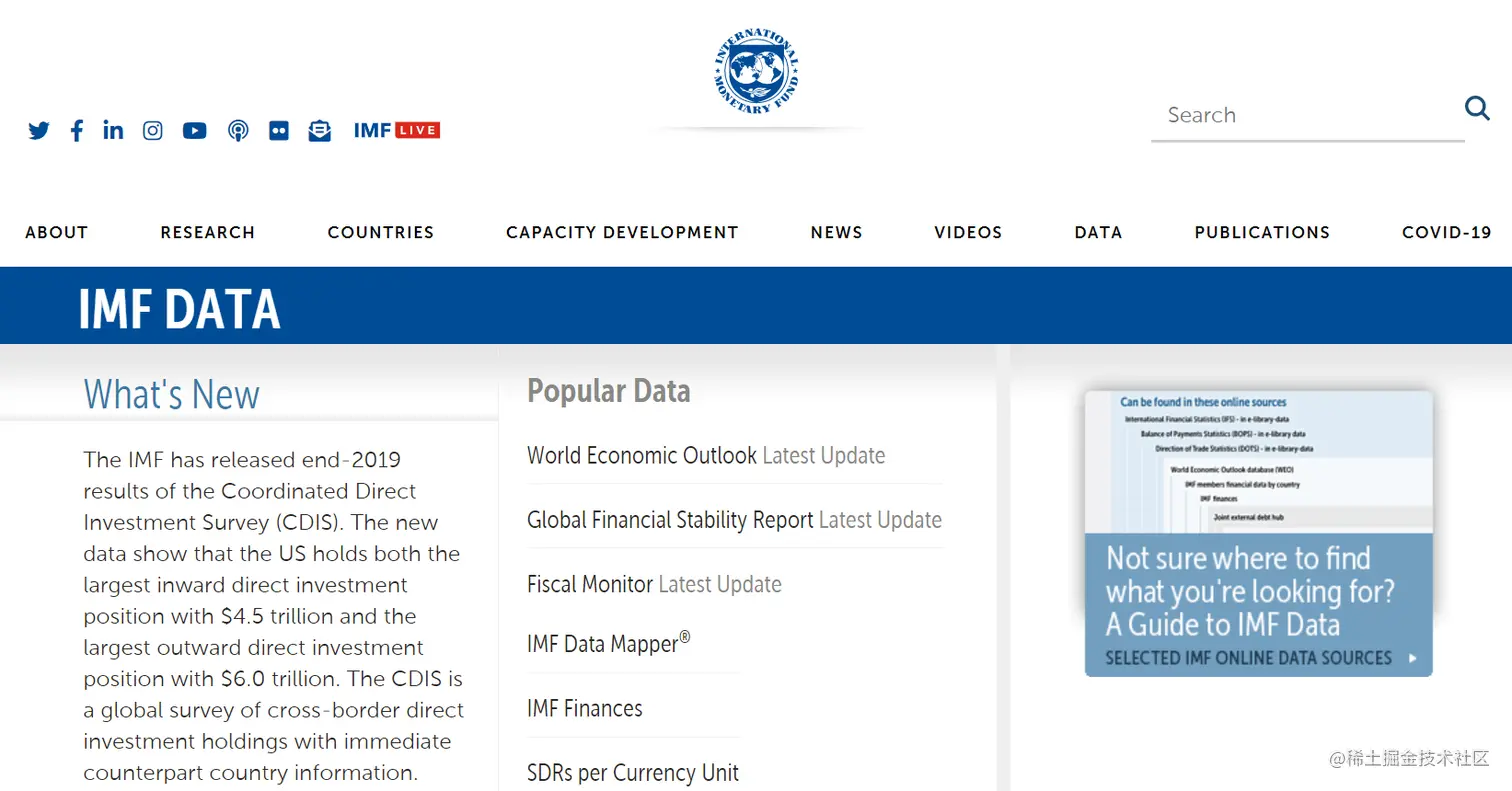
Task: Open the Fiscal Monitor link
Action: (590, 584)
